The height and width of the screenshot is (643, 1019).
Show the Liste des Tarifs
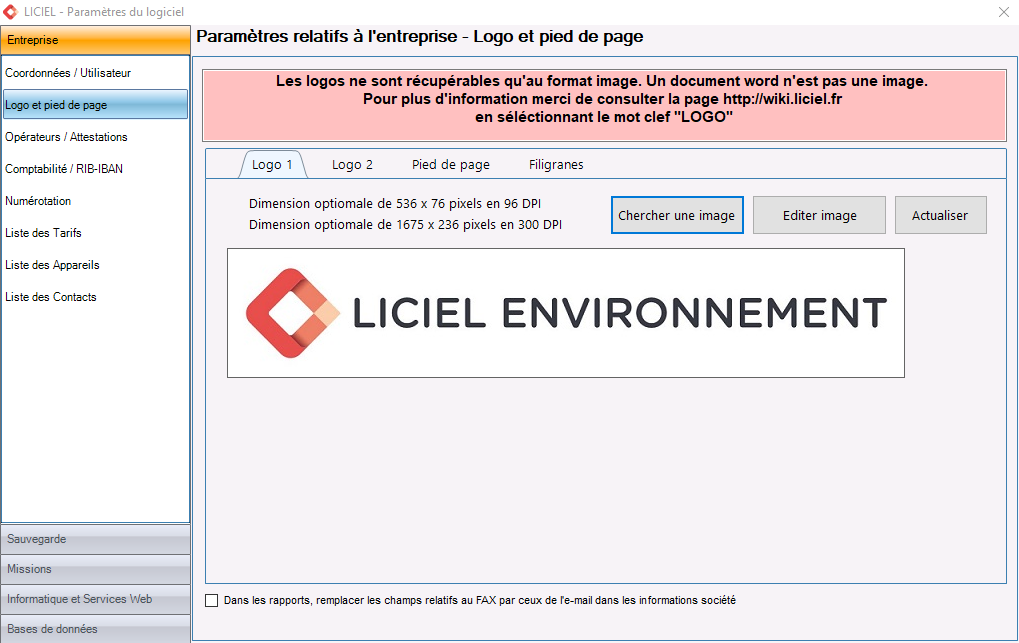click(x=43, y=233)
